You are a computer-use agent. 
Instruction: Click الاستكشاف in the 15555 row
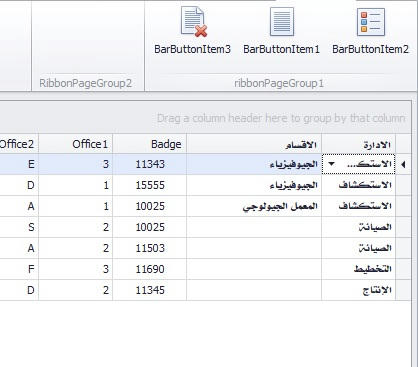tap(359, 185)
